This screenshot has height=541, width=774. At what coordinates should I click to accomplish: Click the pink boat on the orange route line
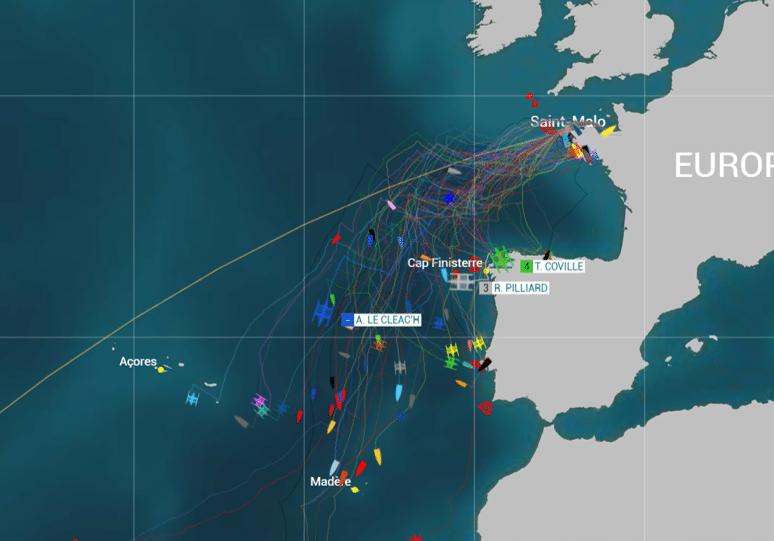(x=391, y=204)
